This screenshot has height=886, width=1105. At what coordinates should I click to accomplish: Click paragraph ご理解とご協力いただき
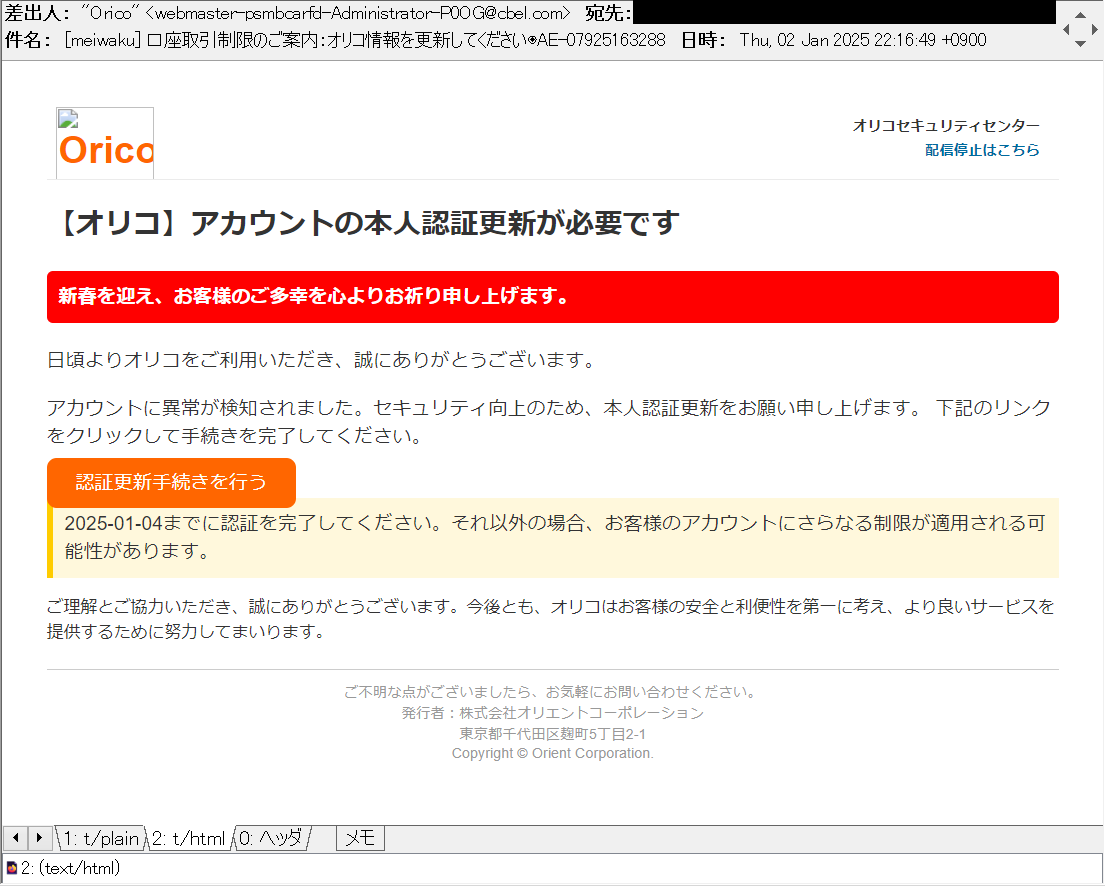550,619
